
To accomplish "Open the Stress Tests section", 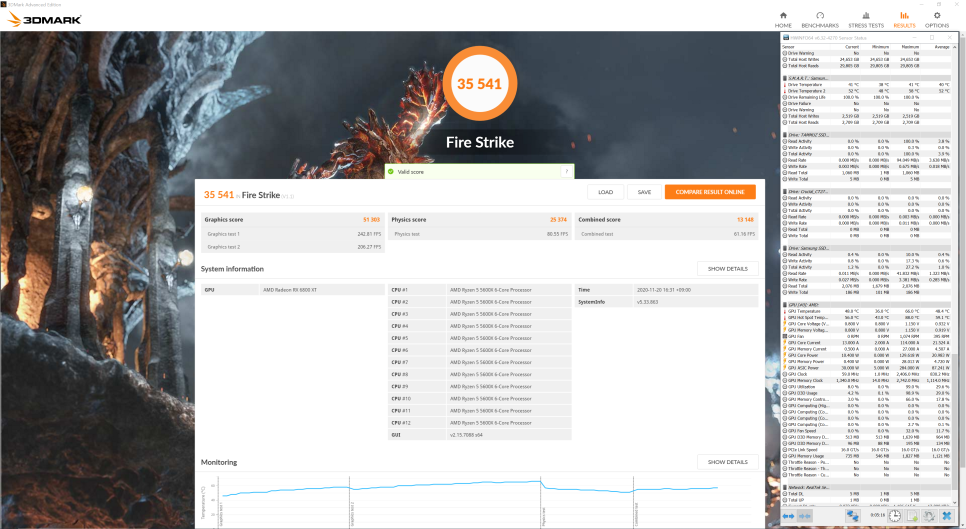I will click(866, 20).
